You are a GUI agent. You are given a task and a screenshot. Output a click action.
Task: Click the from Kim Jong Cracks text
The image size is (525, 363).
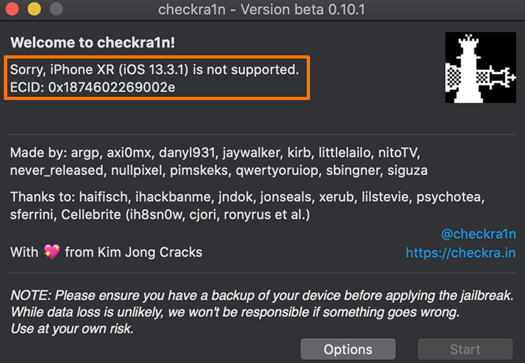pos(133,252)
